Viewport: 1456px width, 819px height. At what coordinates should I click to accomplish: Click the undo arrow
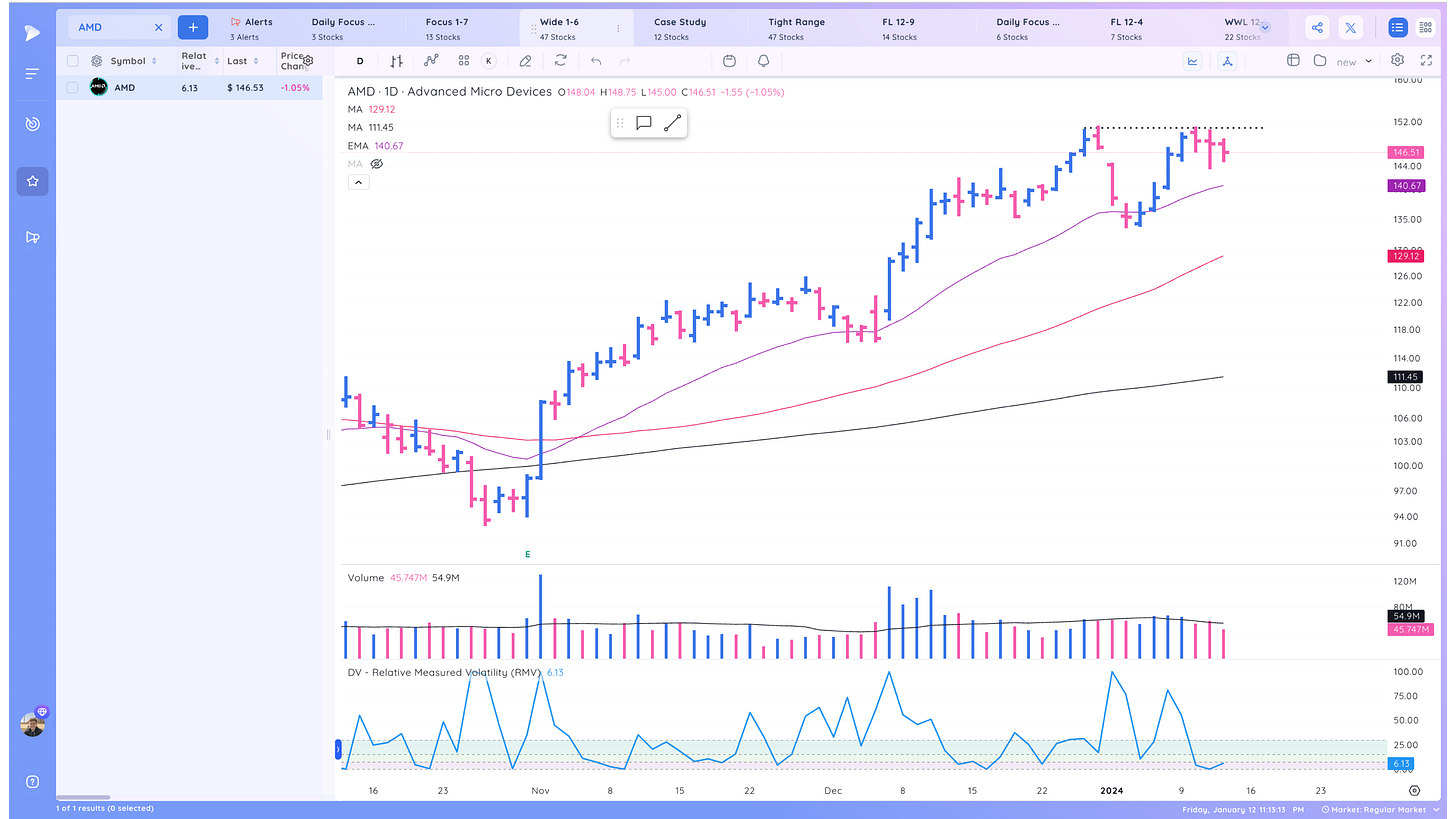(596, 61)
